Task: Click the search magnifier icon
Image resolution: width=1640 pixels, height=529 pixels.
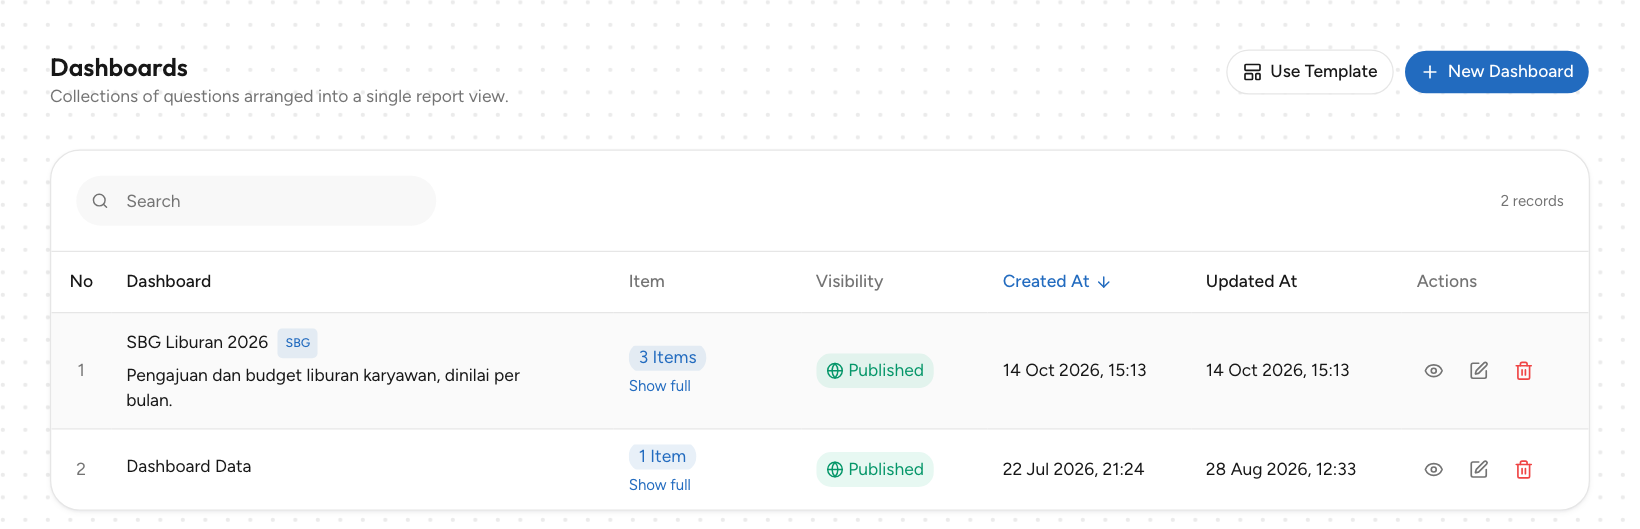Action: [x=100, y=201]
